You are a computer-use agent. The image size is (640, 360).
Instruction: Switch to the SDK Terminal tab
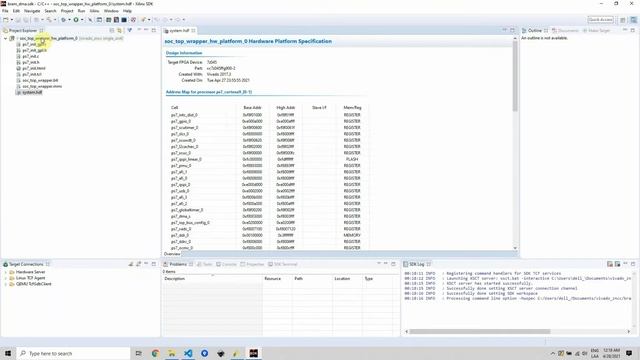[x=283, y=264]
